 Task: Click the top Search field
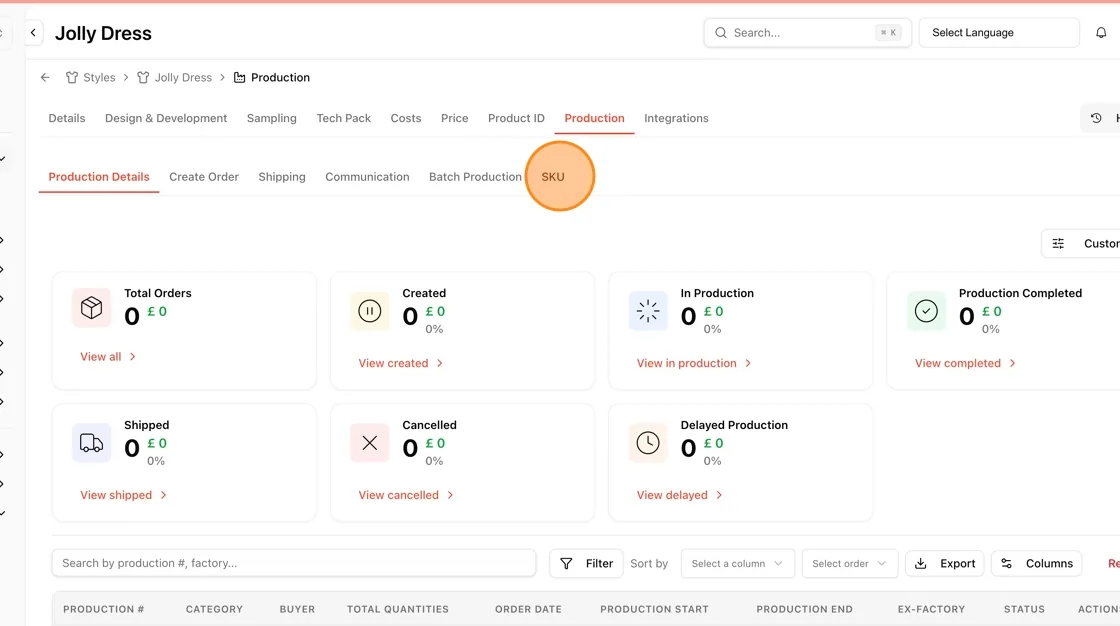(807, 33)
